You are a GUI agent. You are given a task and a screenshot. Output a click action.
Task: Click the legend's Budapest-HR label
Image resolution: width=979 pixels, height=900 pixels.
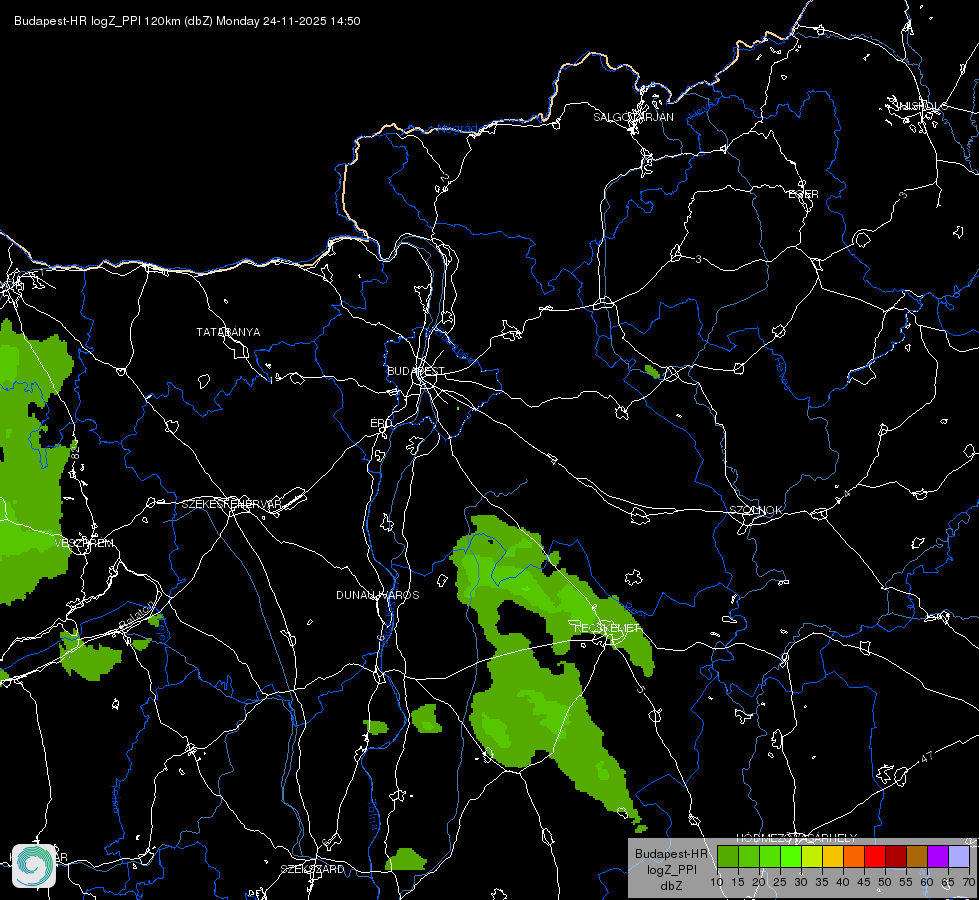(x=671, y=854)
